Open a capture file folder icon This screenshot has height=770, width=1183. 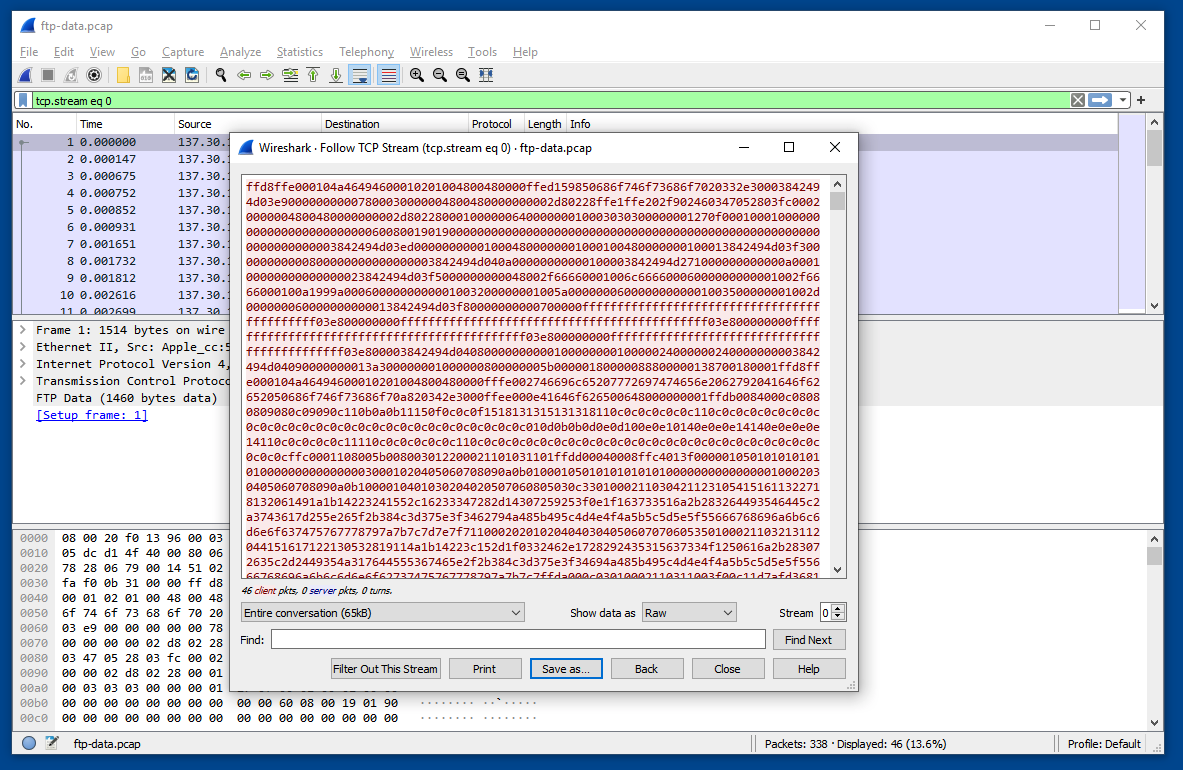click(123, 75)
